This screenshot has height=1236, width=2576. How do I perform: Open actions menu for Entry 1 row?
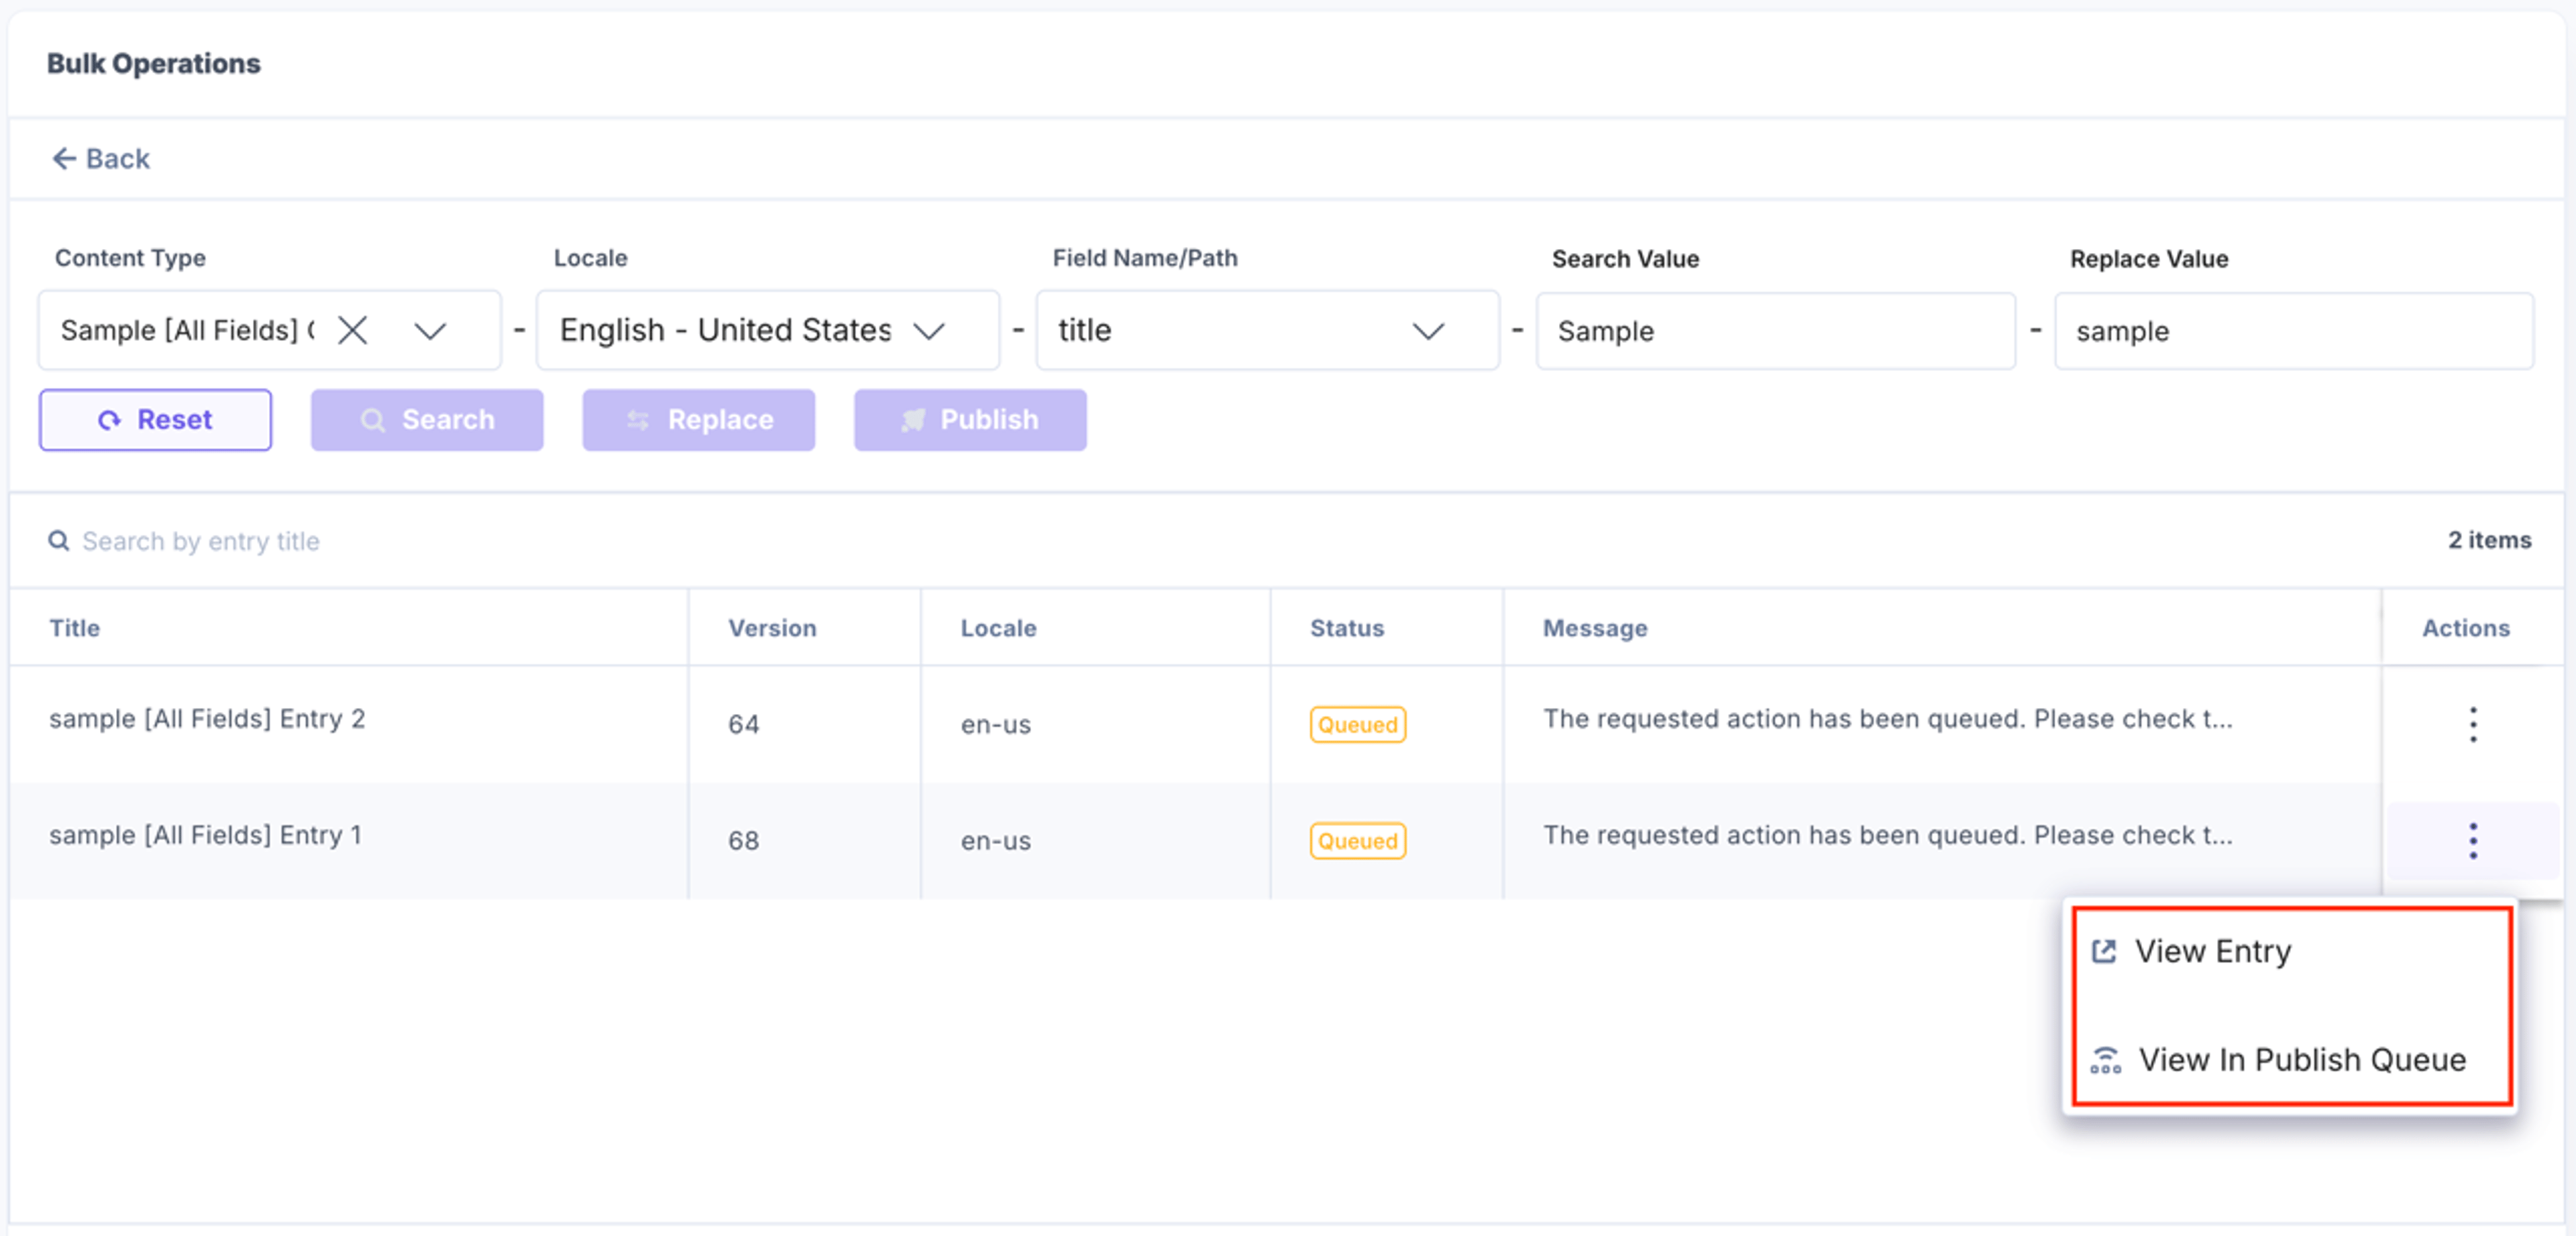2472,841
